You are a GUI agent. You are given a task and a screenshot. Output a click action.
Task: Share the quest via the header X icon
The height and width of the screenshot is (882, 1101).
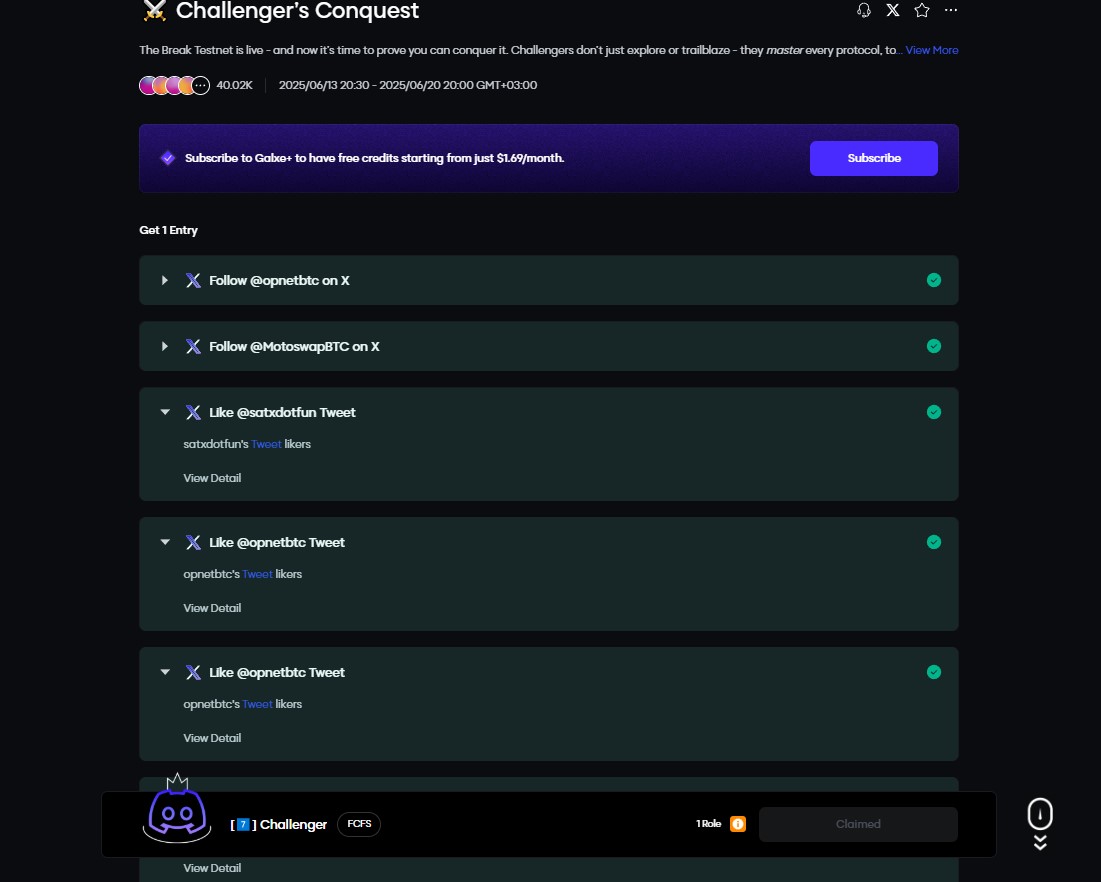[893, 10]
